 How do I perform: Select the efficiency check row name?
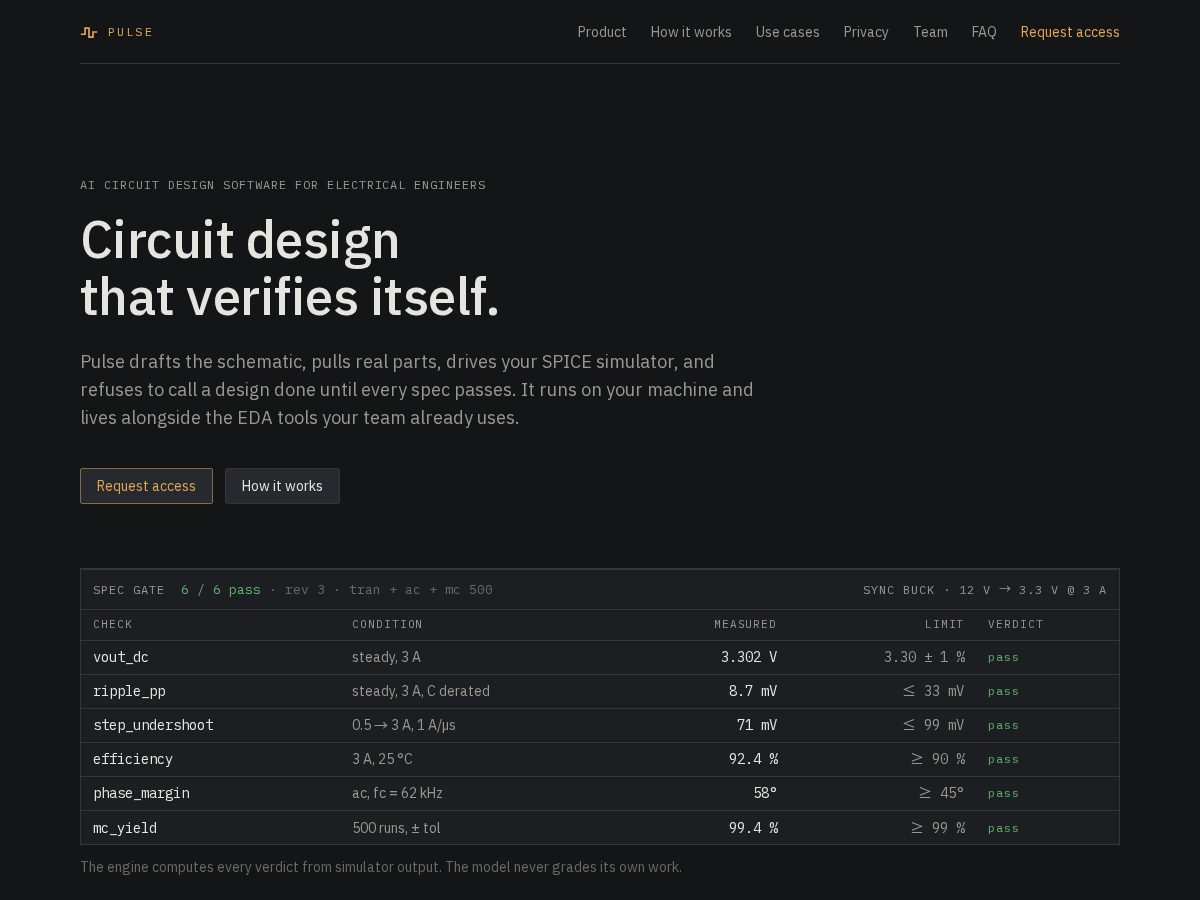coord(133,759)
